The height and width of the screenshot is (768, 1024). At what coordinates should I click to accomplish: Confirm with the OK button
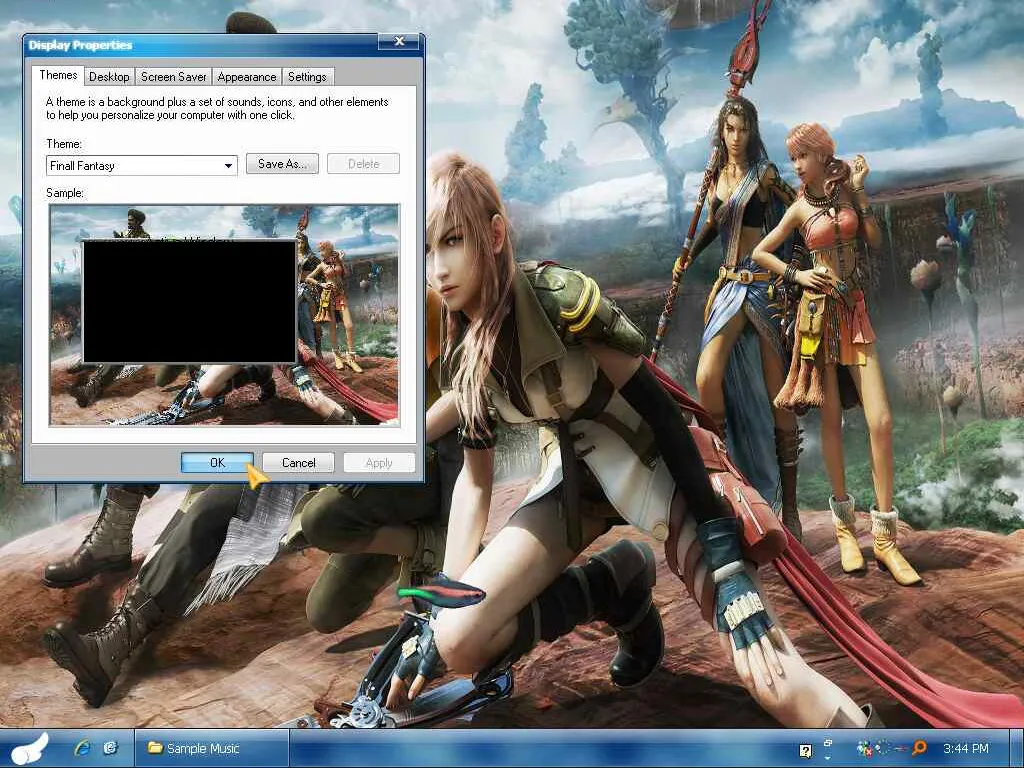tap(217, 462)
